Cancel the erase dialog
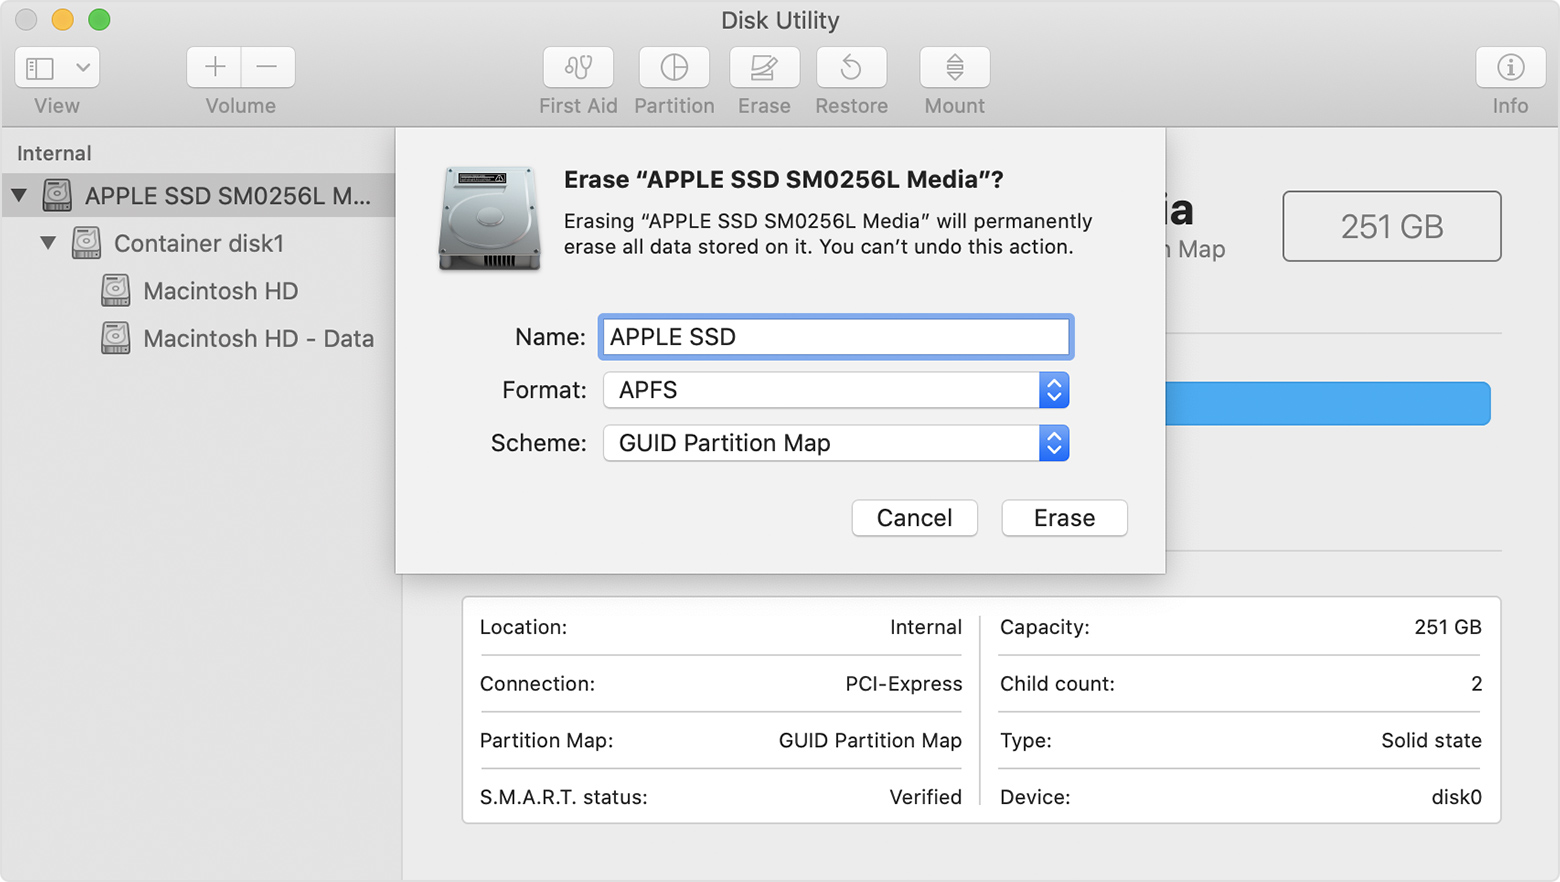 coord(913,518)
